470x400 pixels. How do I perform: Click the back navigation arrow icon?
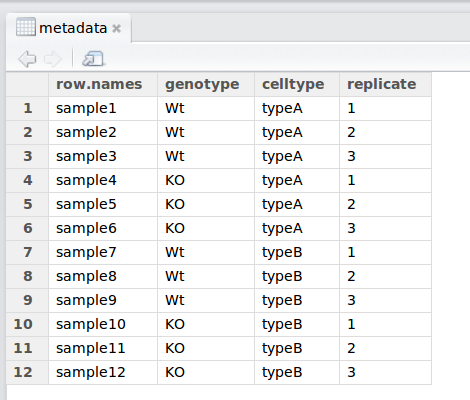click(x=27, y=59)
